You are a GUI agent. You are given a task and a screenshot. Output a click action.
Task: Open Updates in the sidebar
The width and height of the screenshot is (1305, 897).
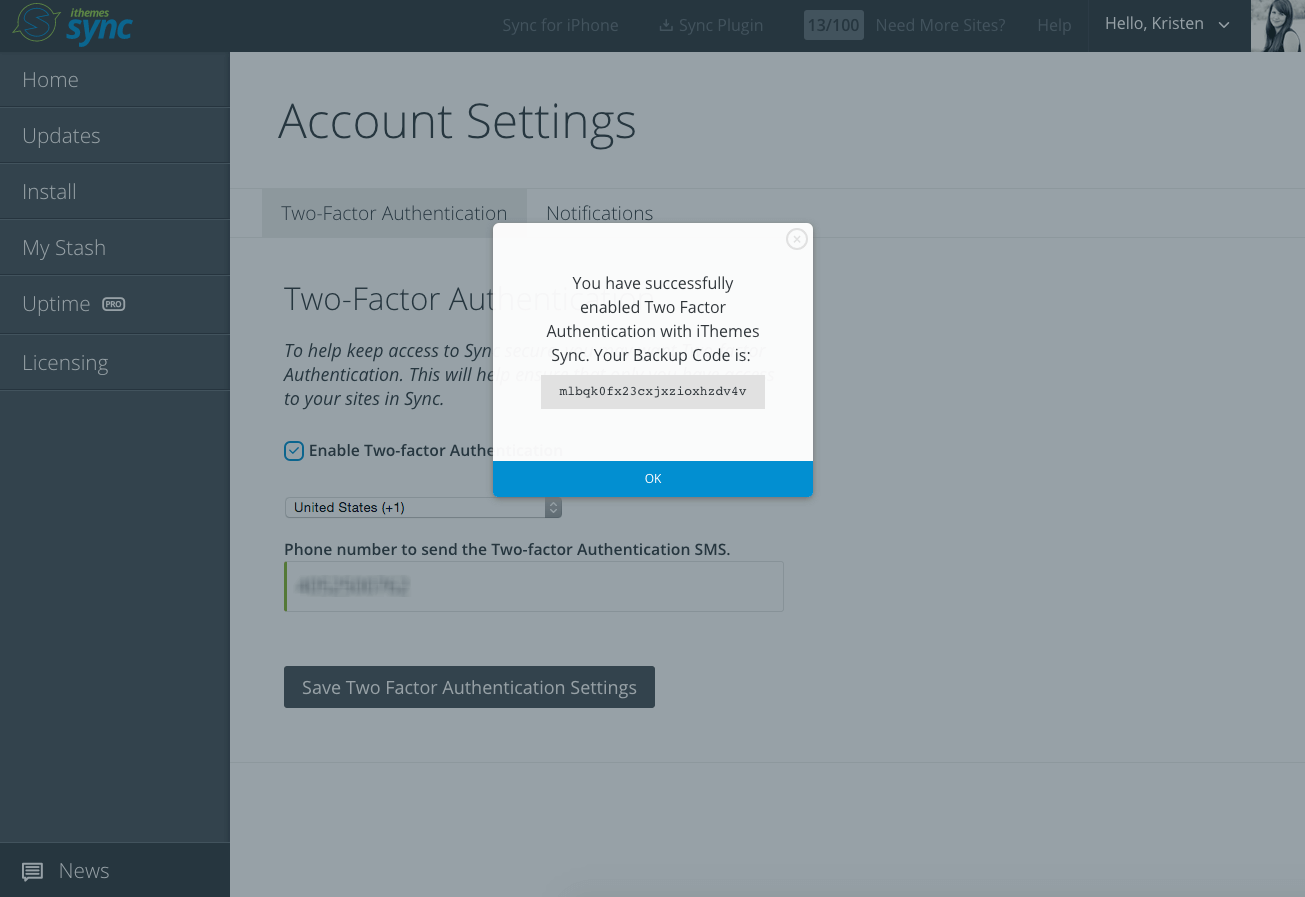(x=115, y=136)
